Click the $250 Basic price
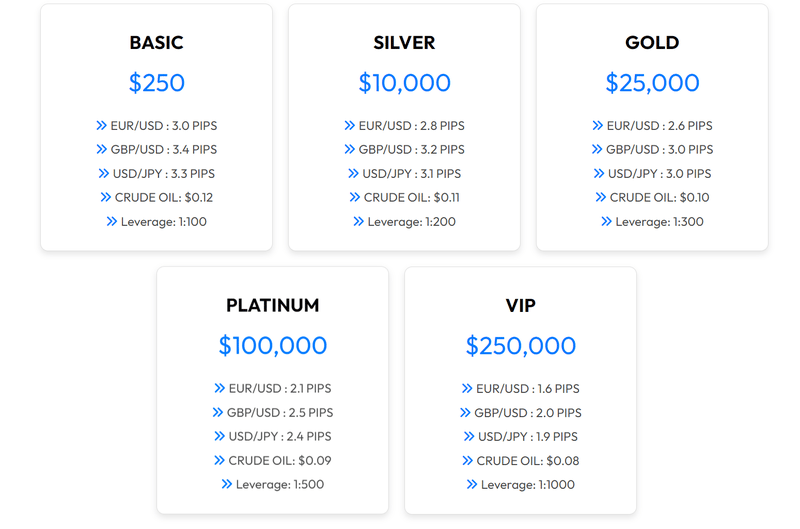Screen dimensions: 800x529 click(156, 83)
